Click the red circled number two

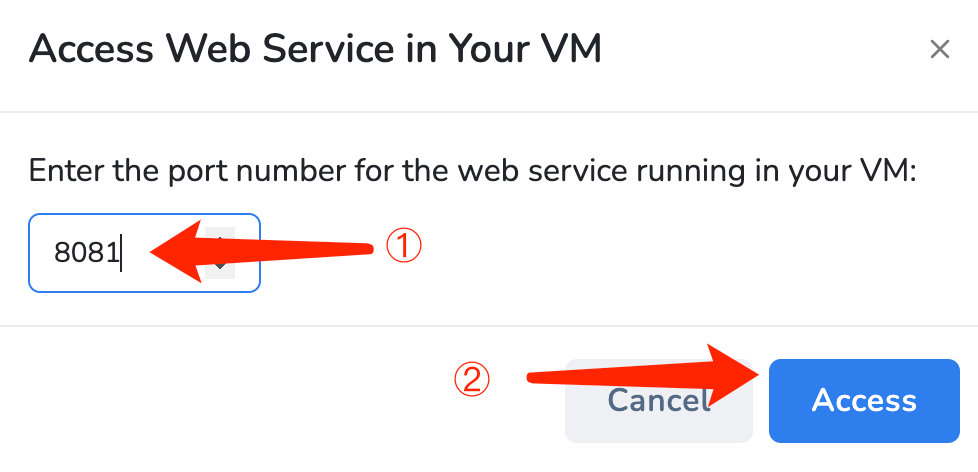(472, 378)
